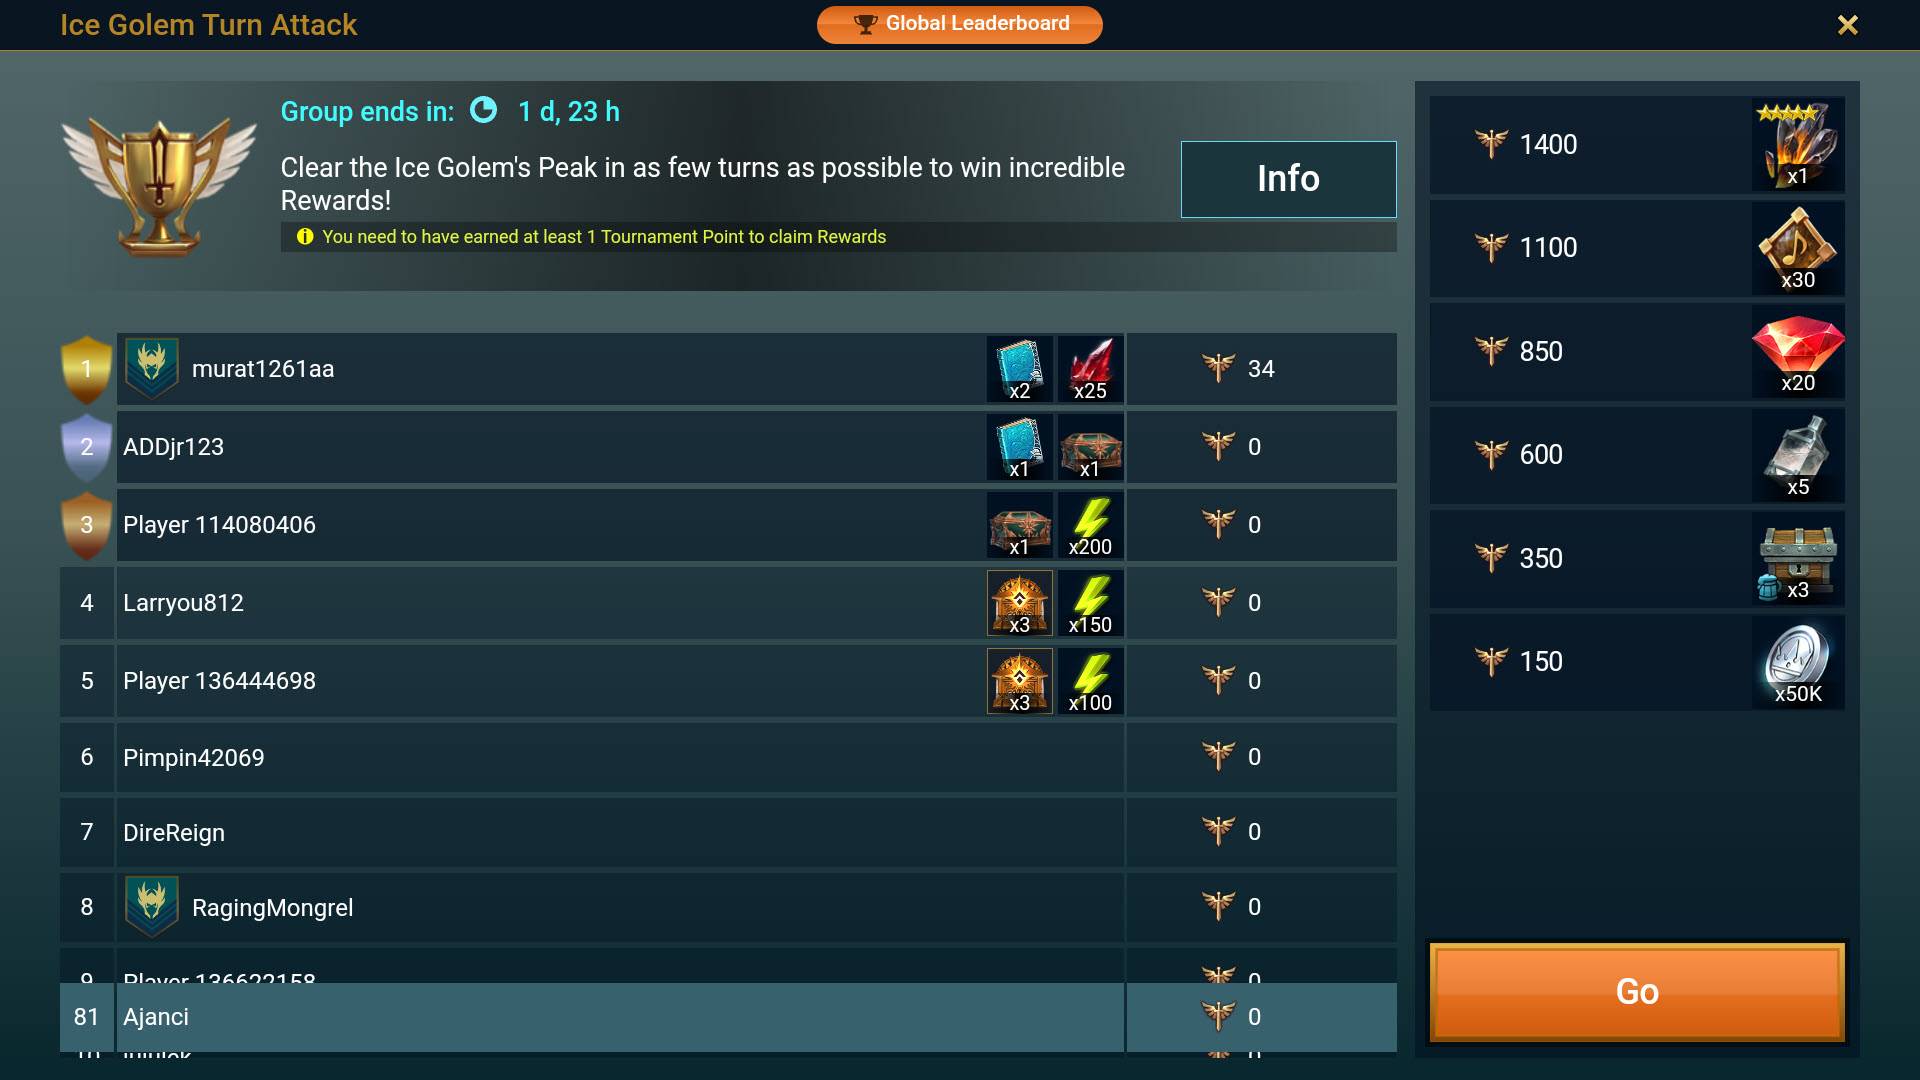Click the timer clock icon next to countdown
Screen dimensions: 1920x1080
point(485,111)
